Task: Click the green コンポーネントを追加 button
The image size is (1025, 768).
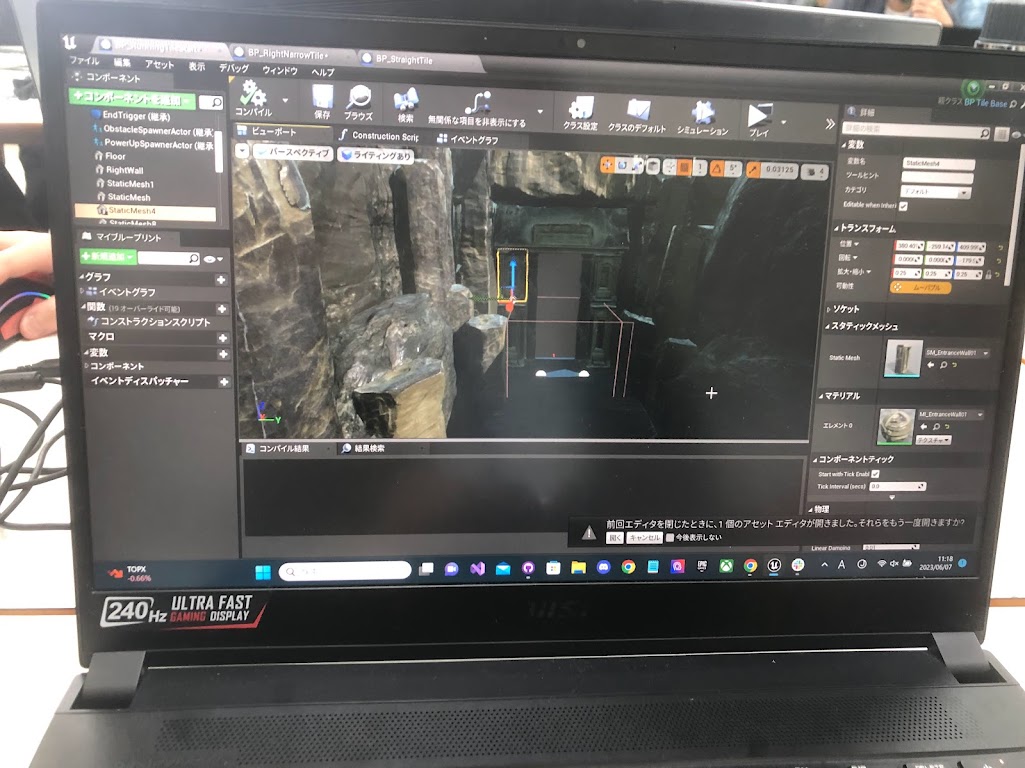Action: point(132,98)
